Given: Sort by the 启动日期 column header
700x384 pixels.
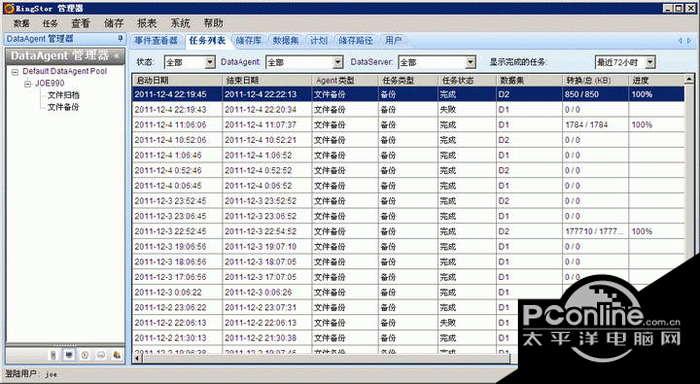Looking at the screenshot, I should coord(177,80).
